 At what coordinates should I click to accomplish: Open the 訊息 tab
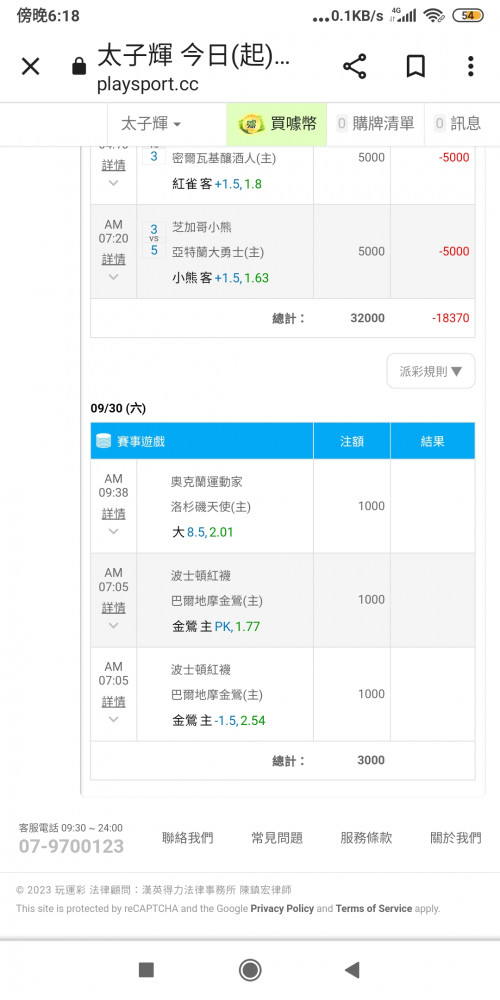pyautogui.click(x=457, y=124)
